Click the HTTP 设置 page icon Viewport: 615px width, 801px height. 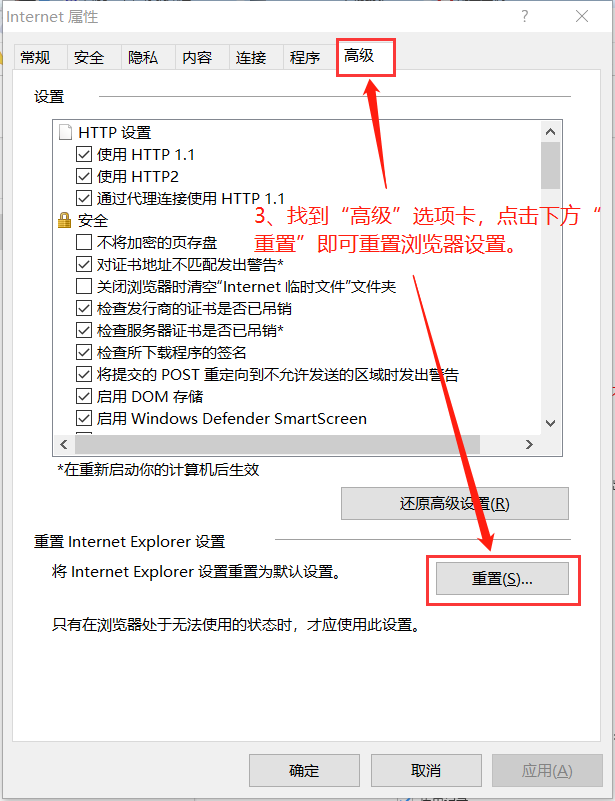[65, 132]
